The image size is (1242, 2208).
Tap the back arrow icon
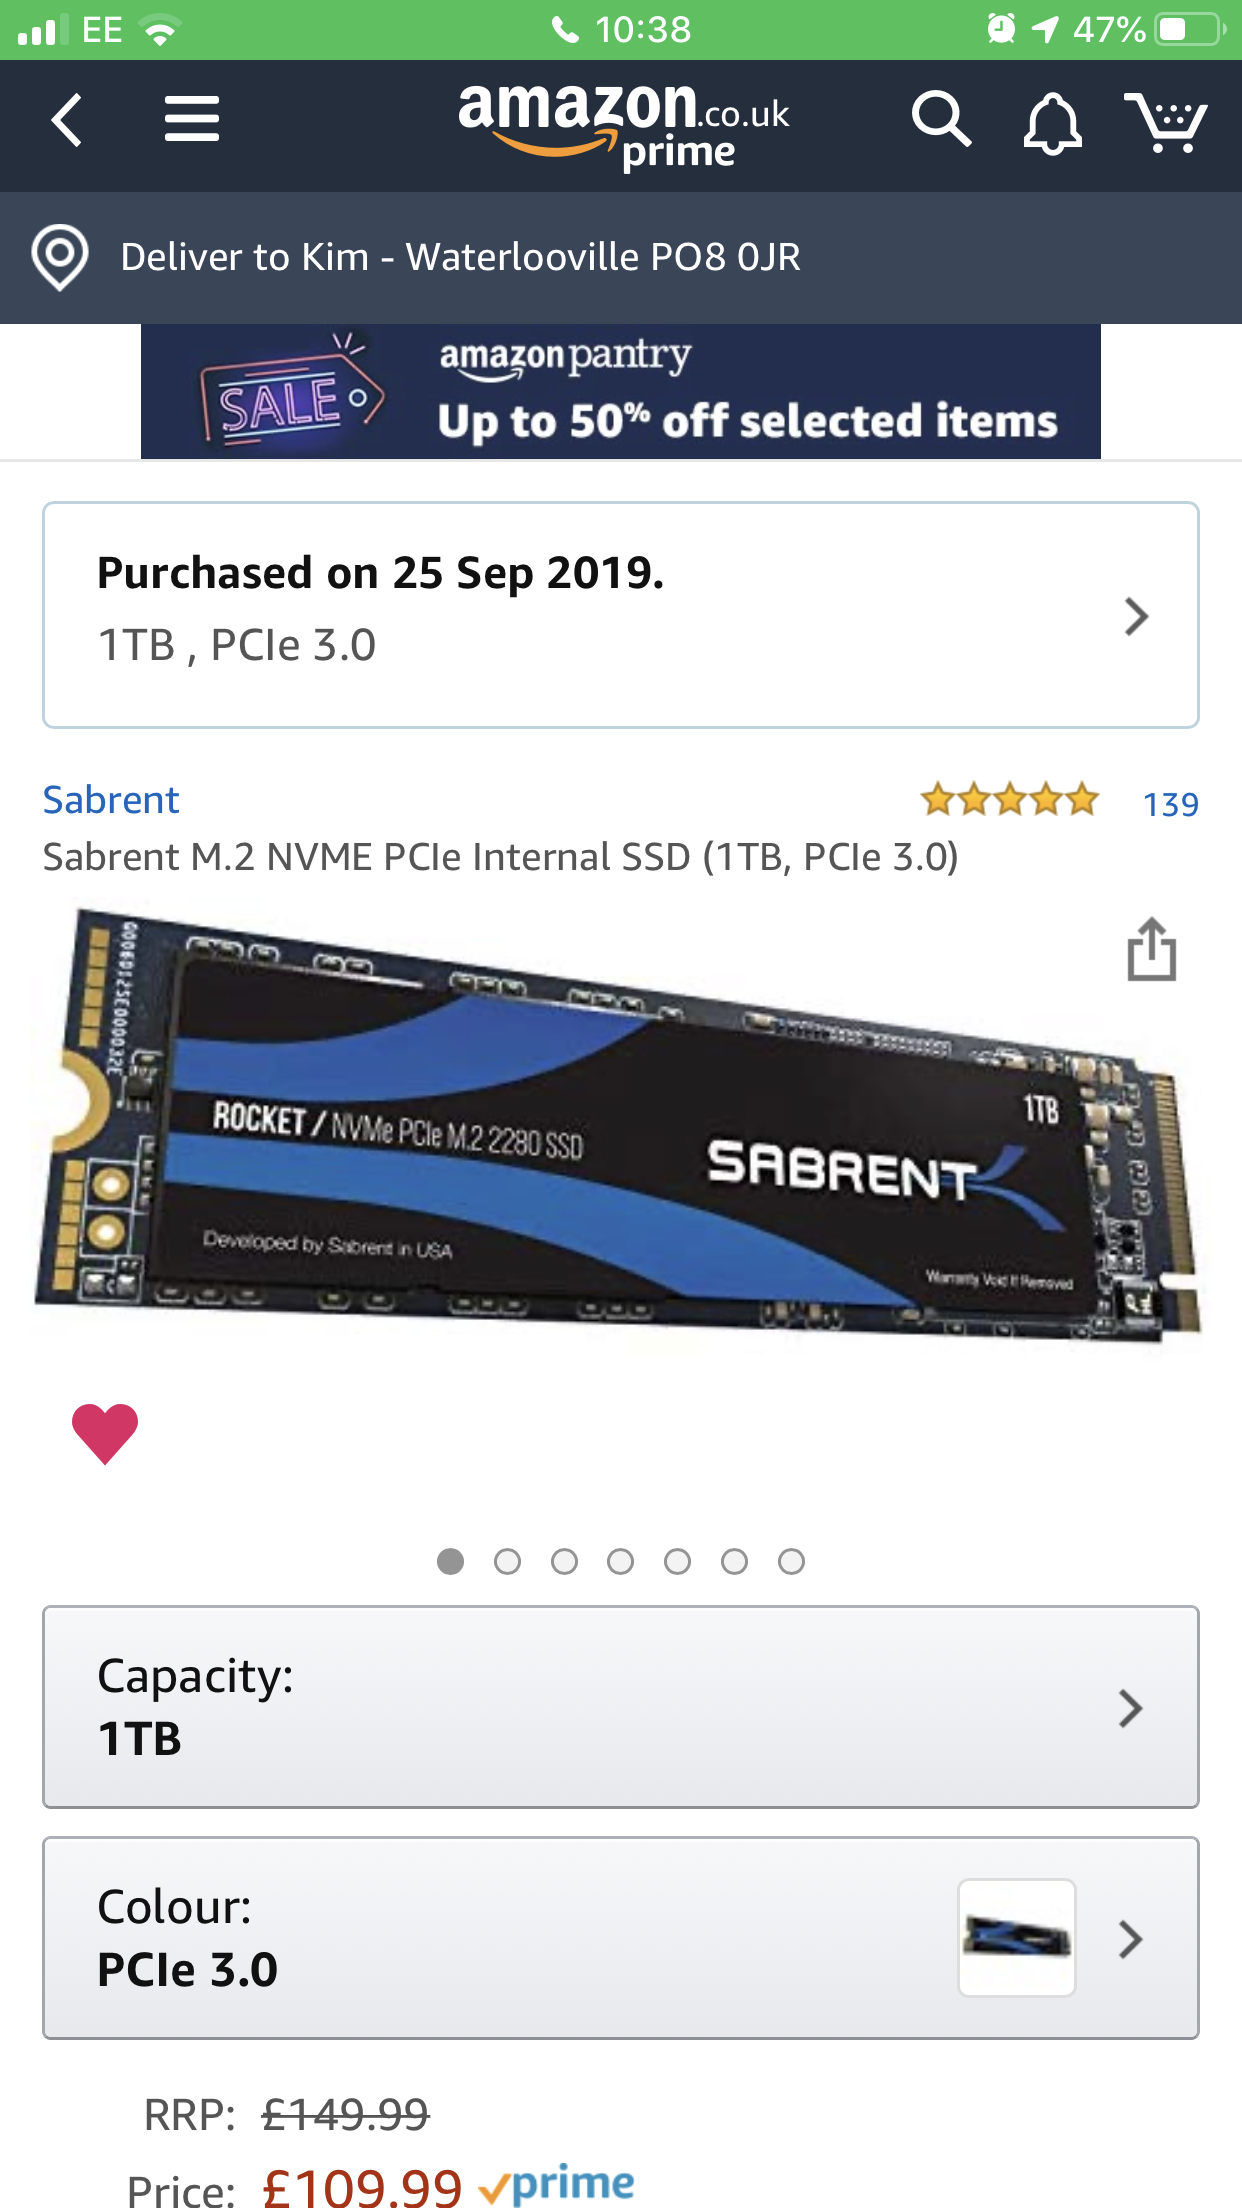click(67, 121)
